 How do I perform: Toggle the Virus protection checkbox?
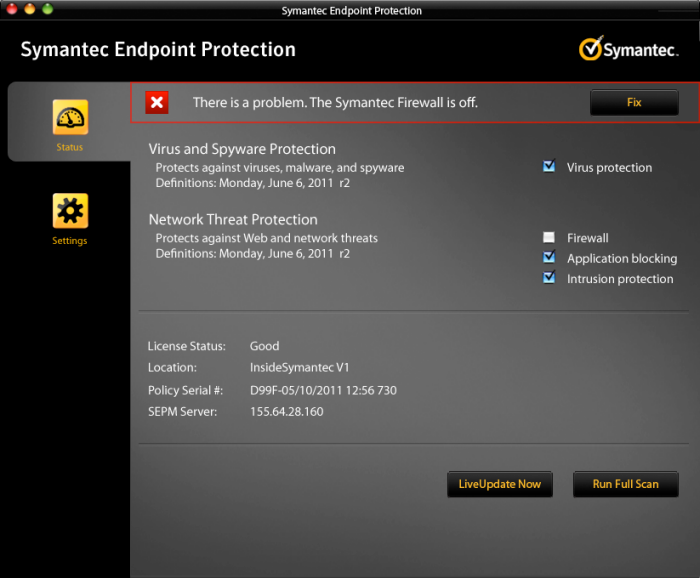(x=549, y=166)
